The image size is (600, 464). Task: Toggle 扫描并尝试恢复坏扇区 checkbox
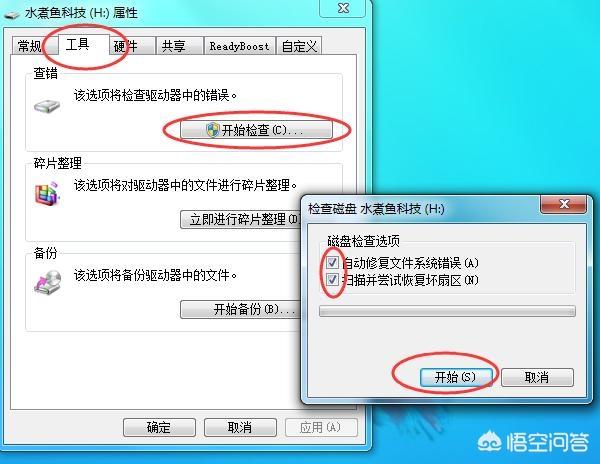click(x=332, y=280)
